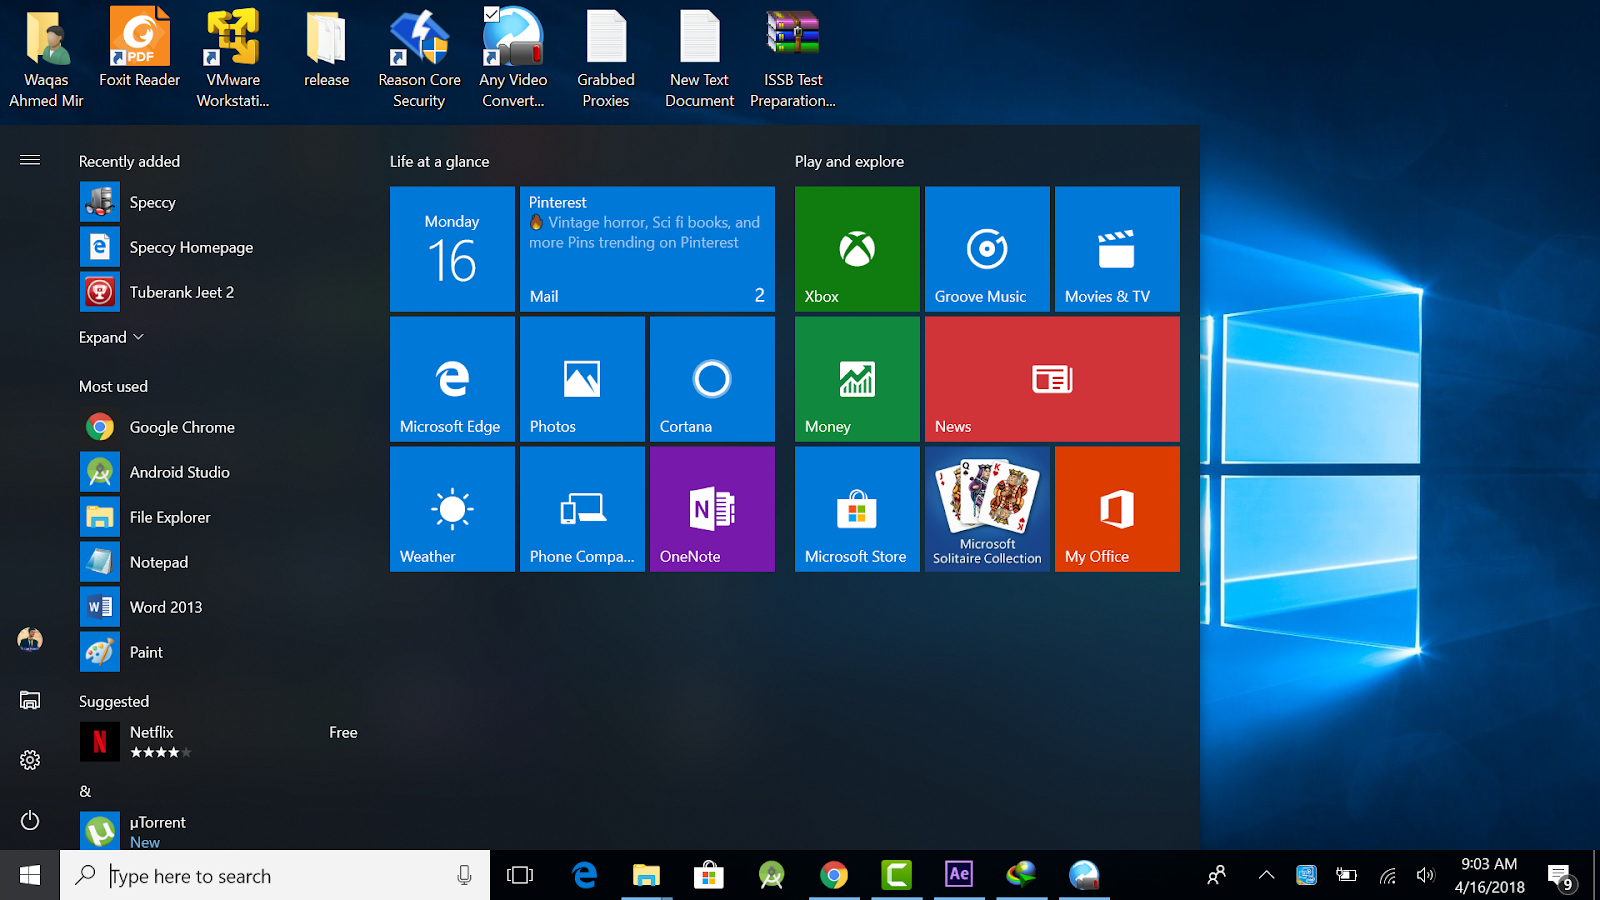This screenshot has height=900, width=1600.
Task: Open the Cortana tile
Action: [x=712, y=379]
